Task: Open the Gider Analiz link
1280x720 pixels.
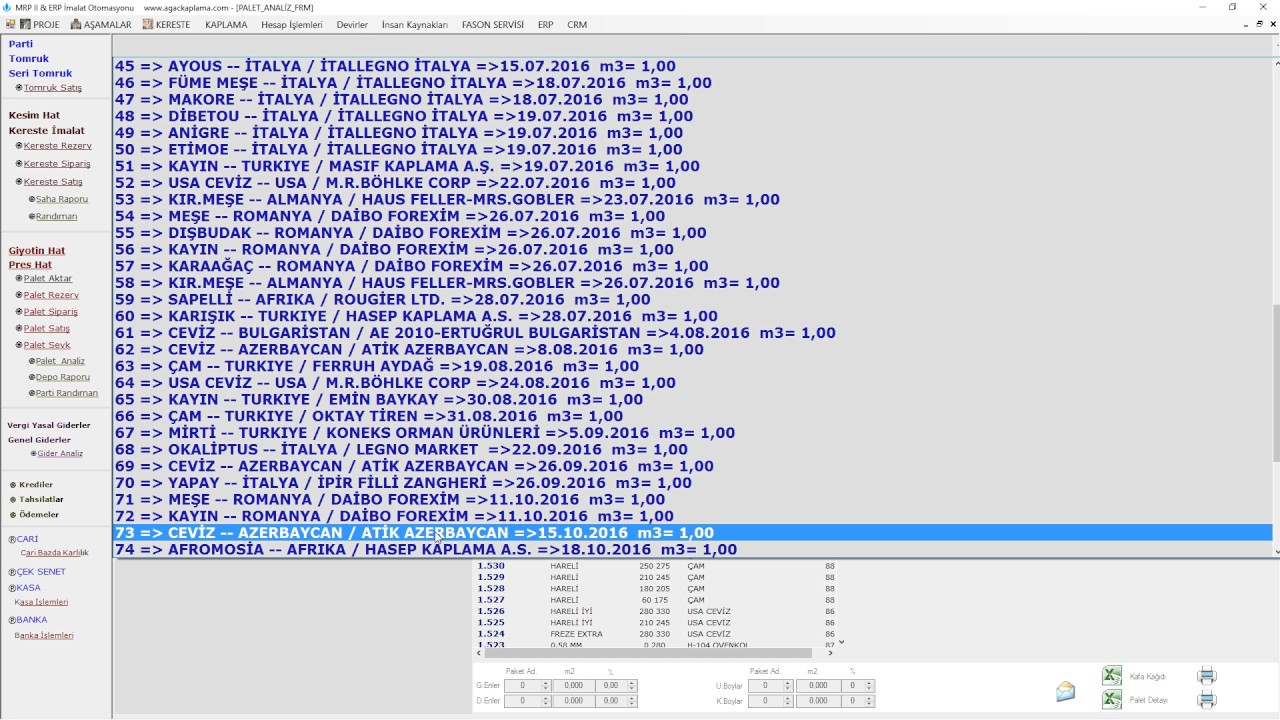Action: click(60, 454)
